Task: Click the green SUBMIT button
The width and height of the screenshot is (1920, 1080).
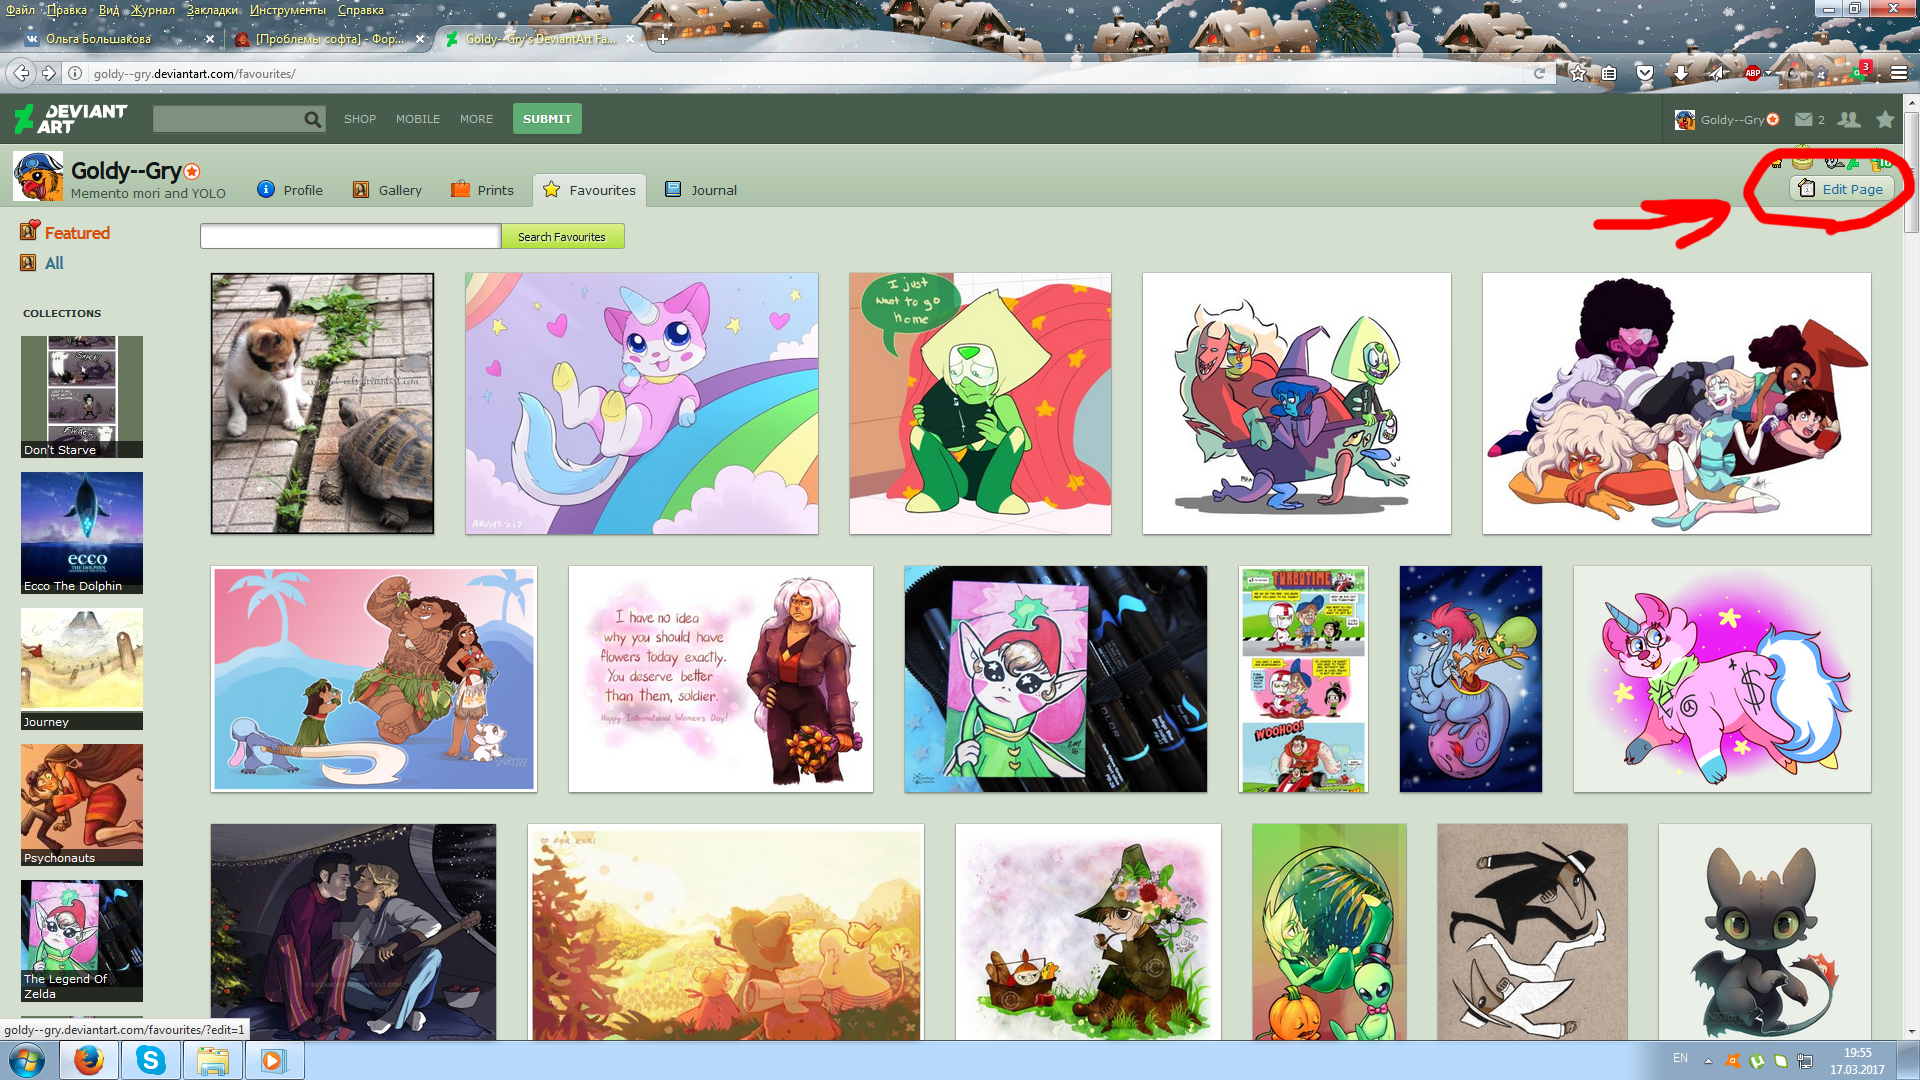Action: [x=547, y=119]
